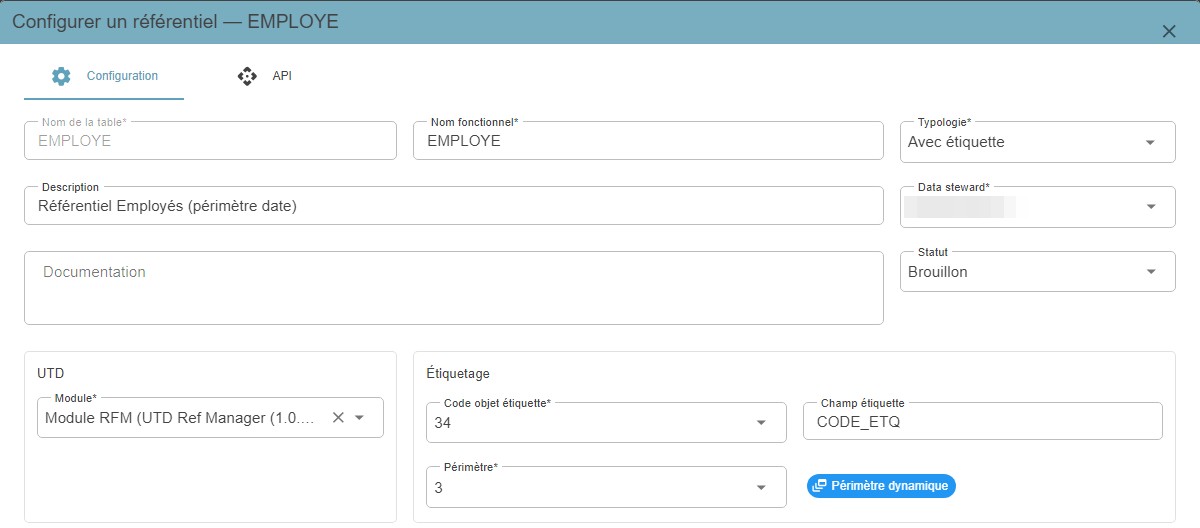
Task: Open the Périmètre dropdown arrow
Action: point(761,487)
